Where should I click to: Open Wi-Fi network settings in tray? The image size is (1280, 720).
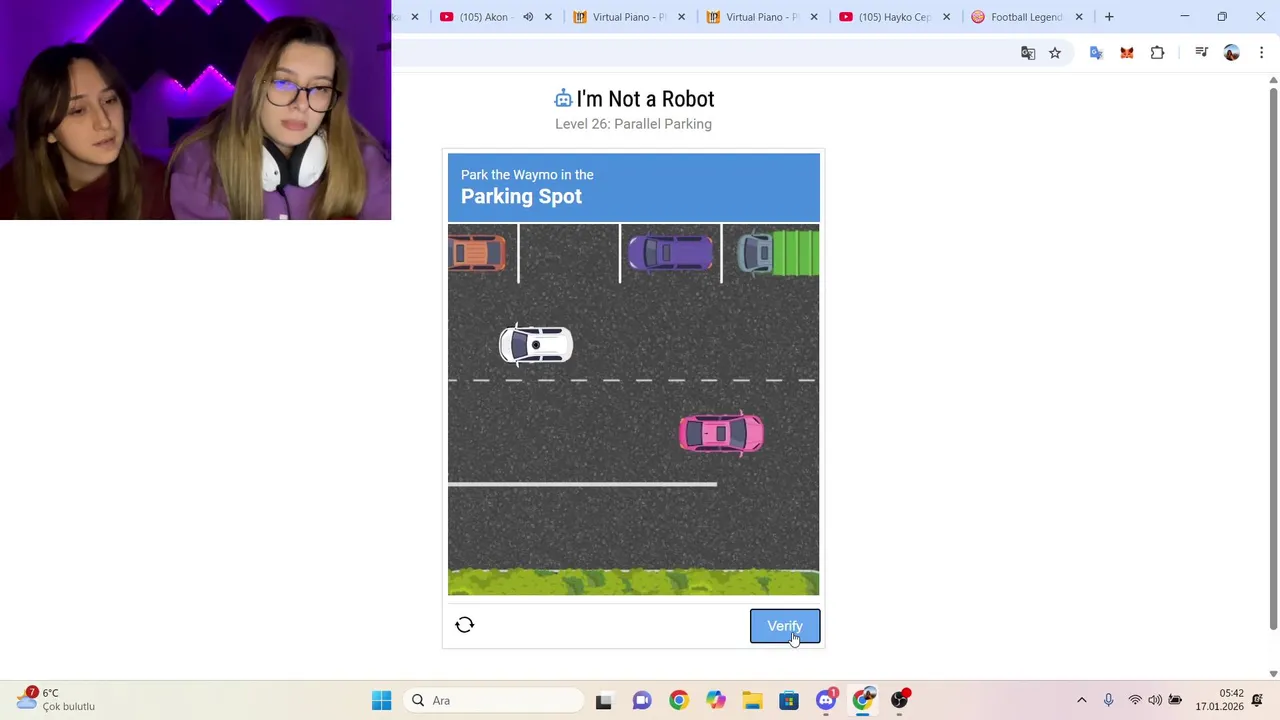tap(1135, 700)
